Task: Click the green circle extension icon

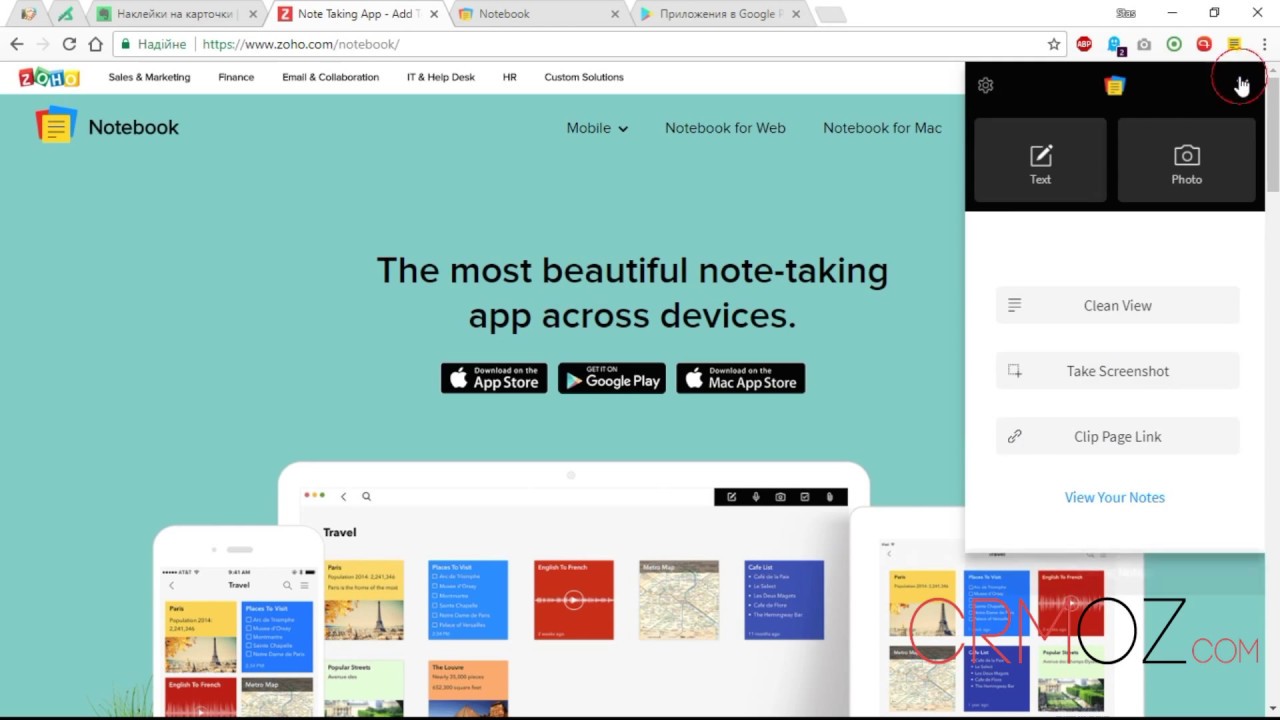Action: (1174, 44)
